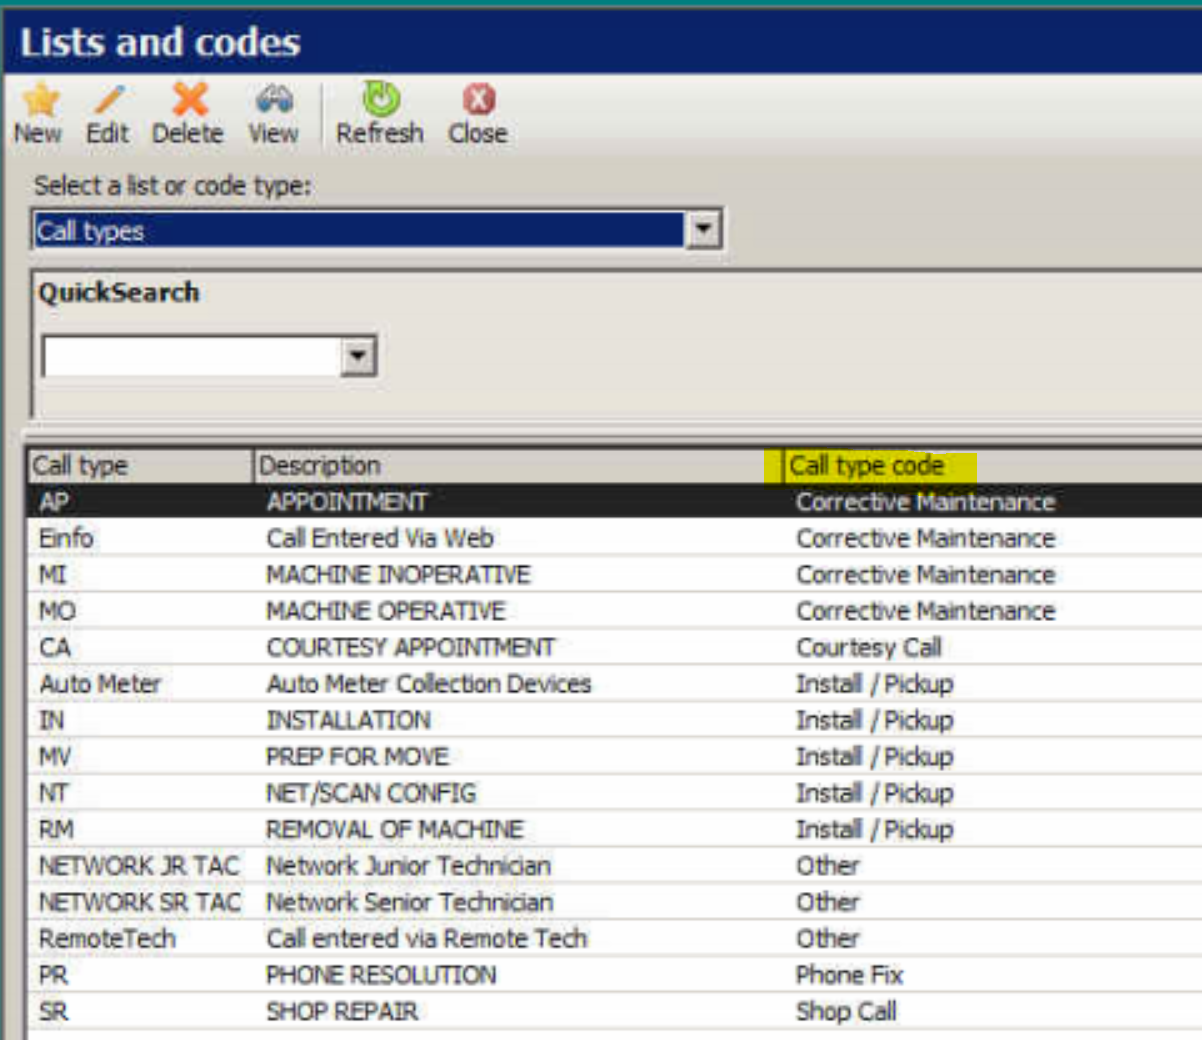The height and width of the screenshot is (1040, 1202).
Task: Sort by the Call type column header
Action: (139, 466)
